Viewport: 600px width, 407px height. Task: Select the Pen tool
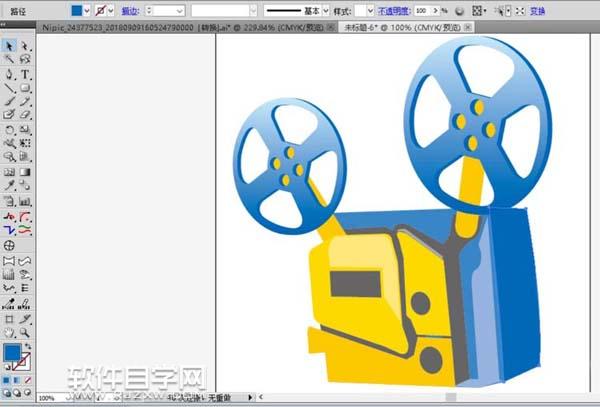click(x=9, y=74)
